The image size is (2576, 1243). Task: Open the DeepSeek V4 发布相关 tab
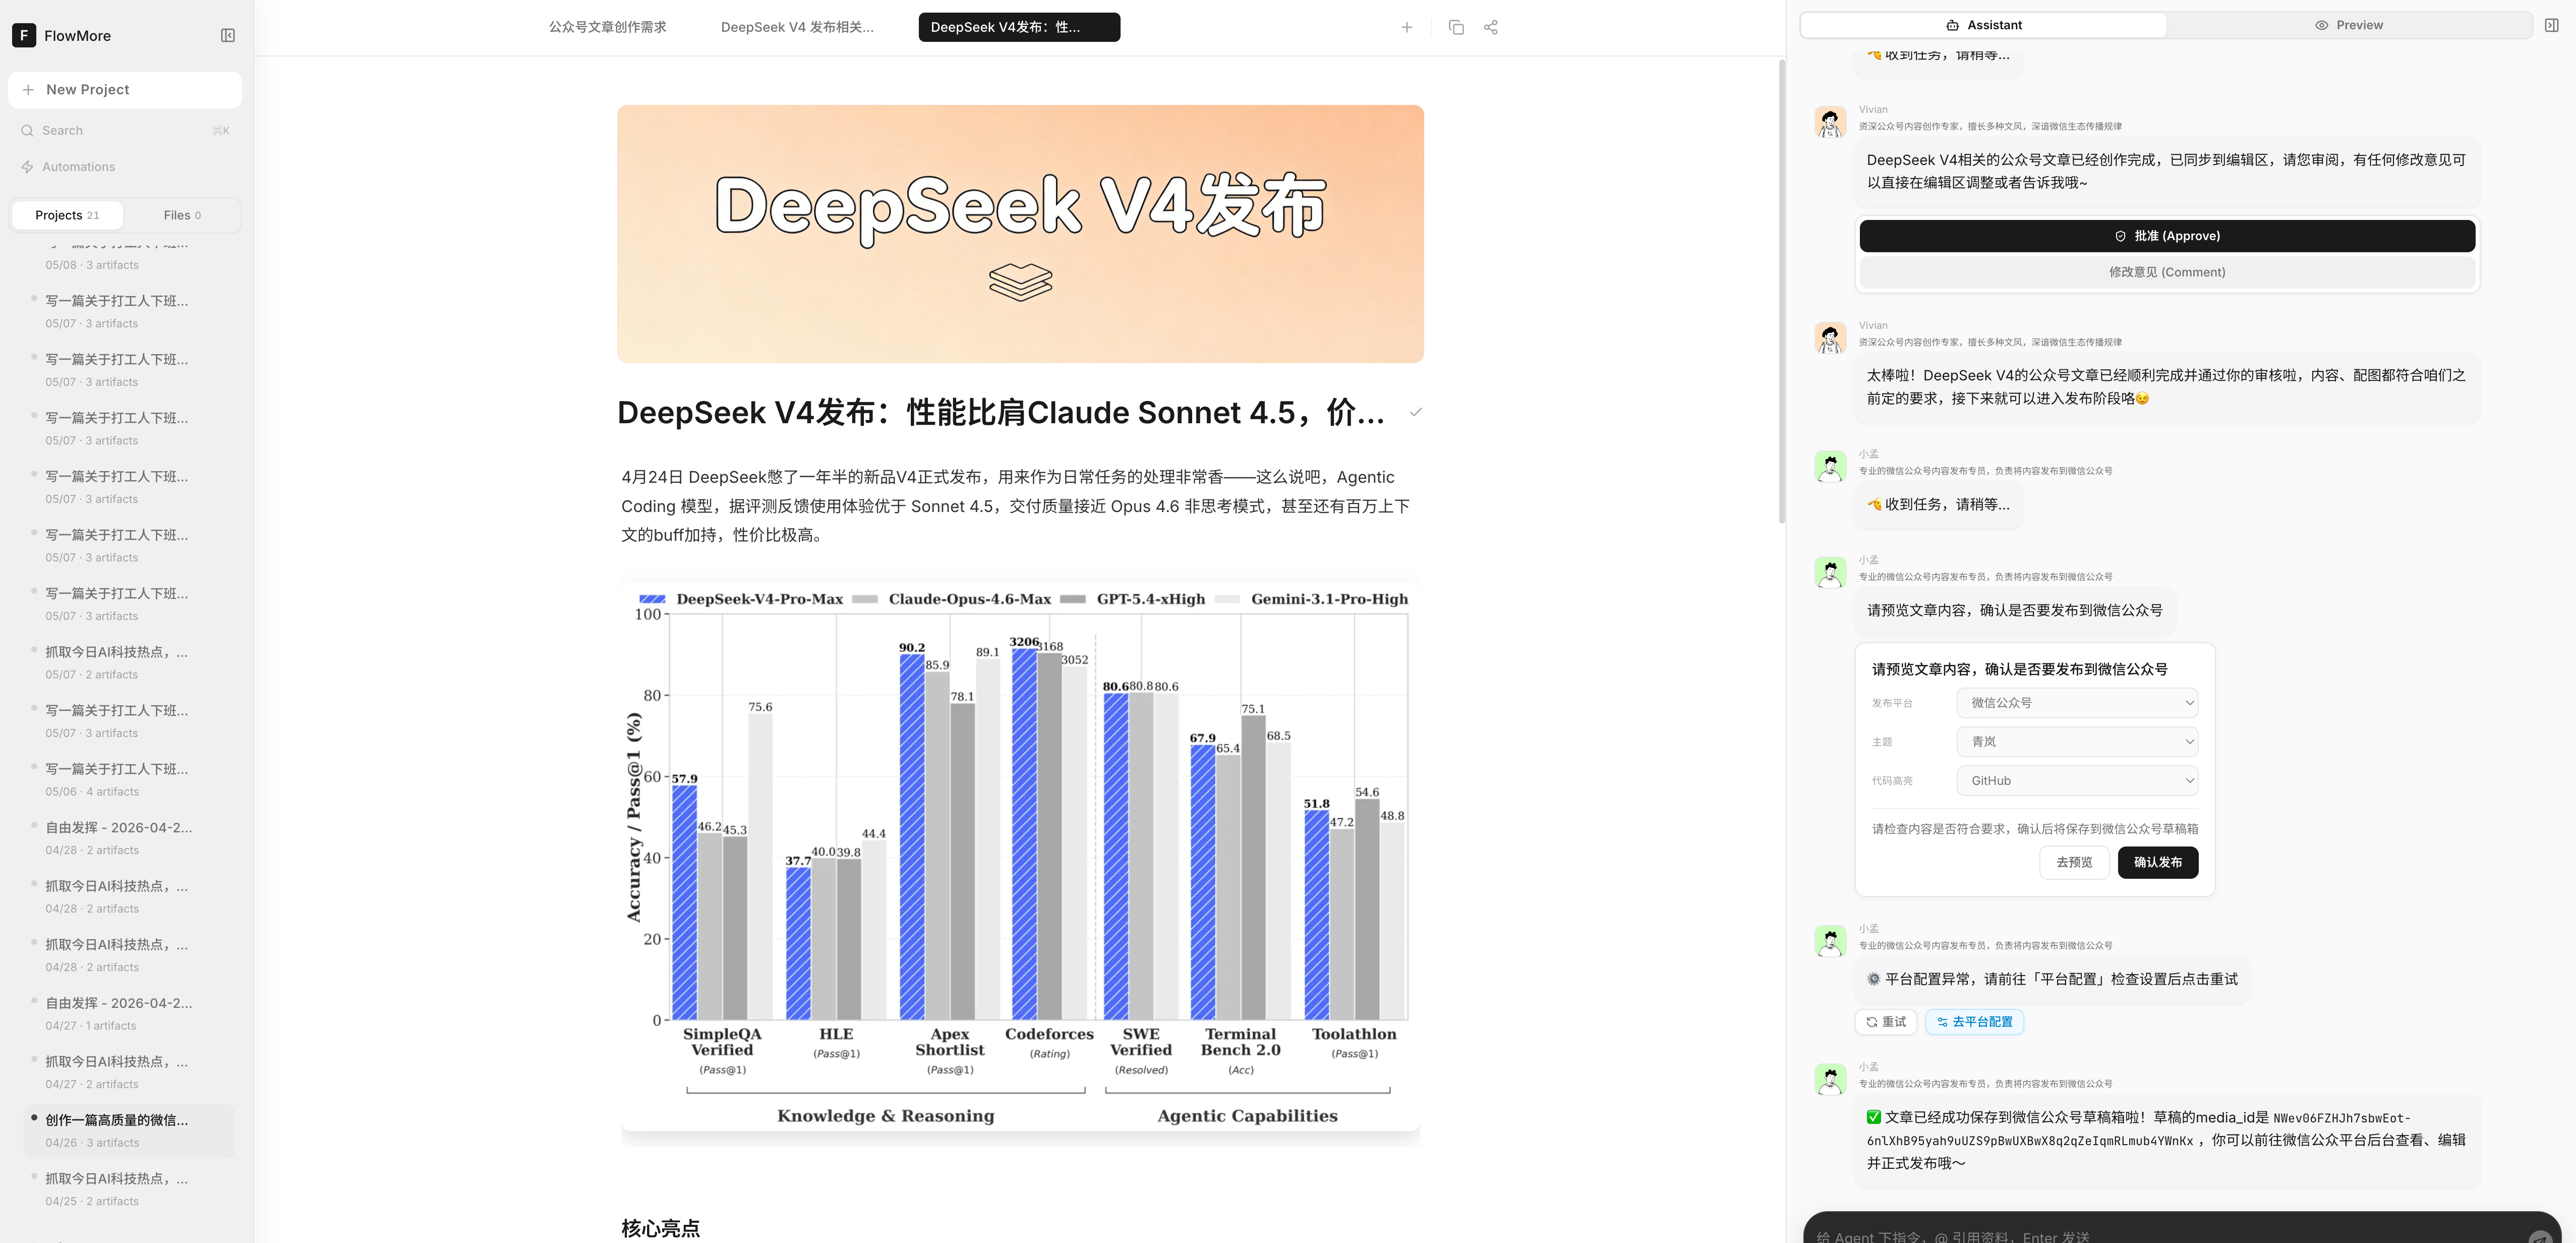pos(797,27)
